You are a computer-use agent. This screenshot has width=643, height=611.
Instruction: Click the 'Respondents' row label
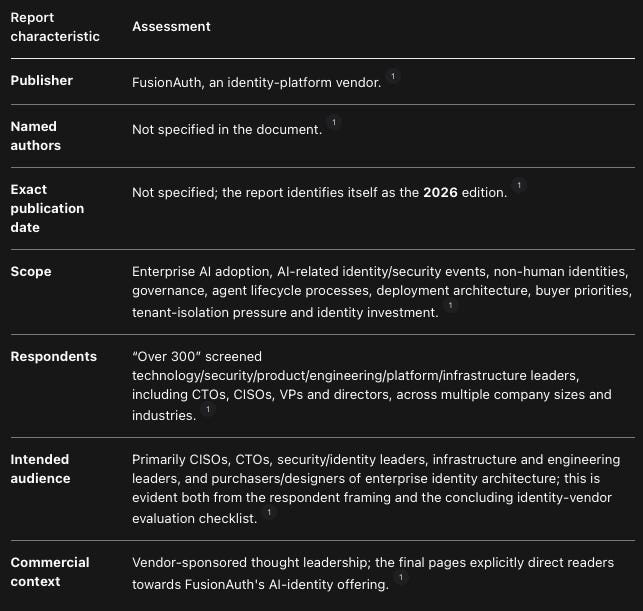pyautogui.click(x=54, y=356)
